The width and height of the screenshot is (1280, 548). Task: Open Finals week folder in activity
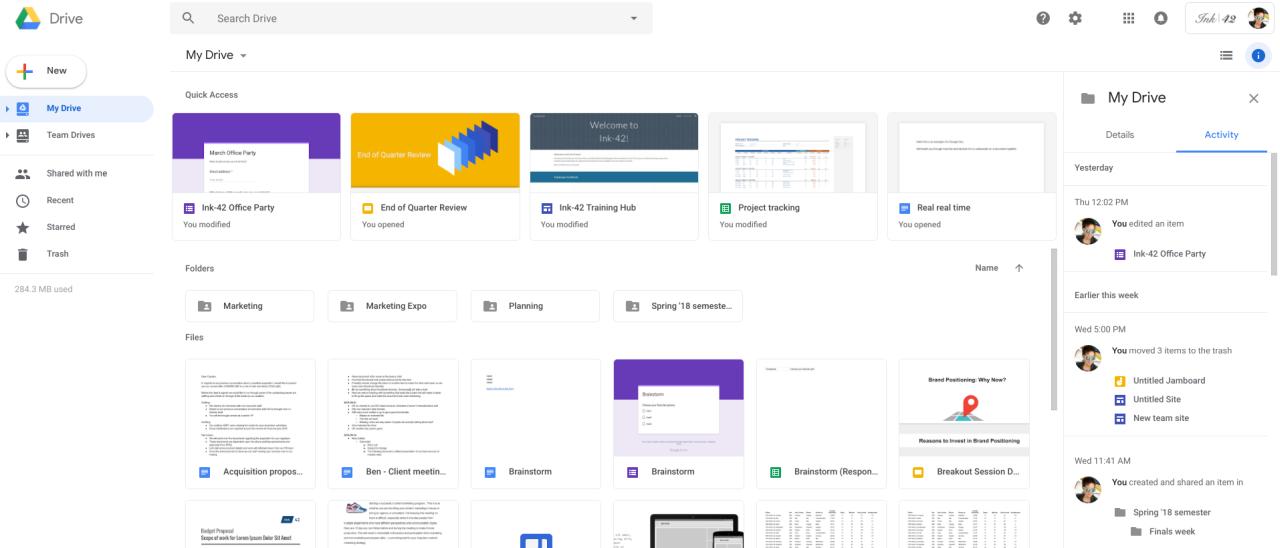tap(1173, 531)
